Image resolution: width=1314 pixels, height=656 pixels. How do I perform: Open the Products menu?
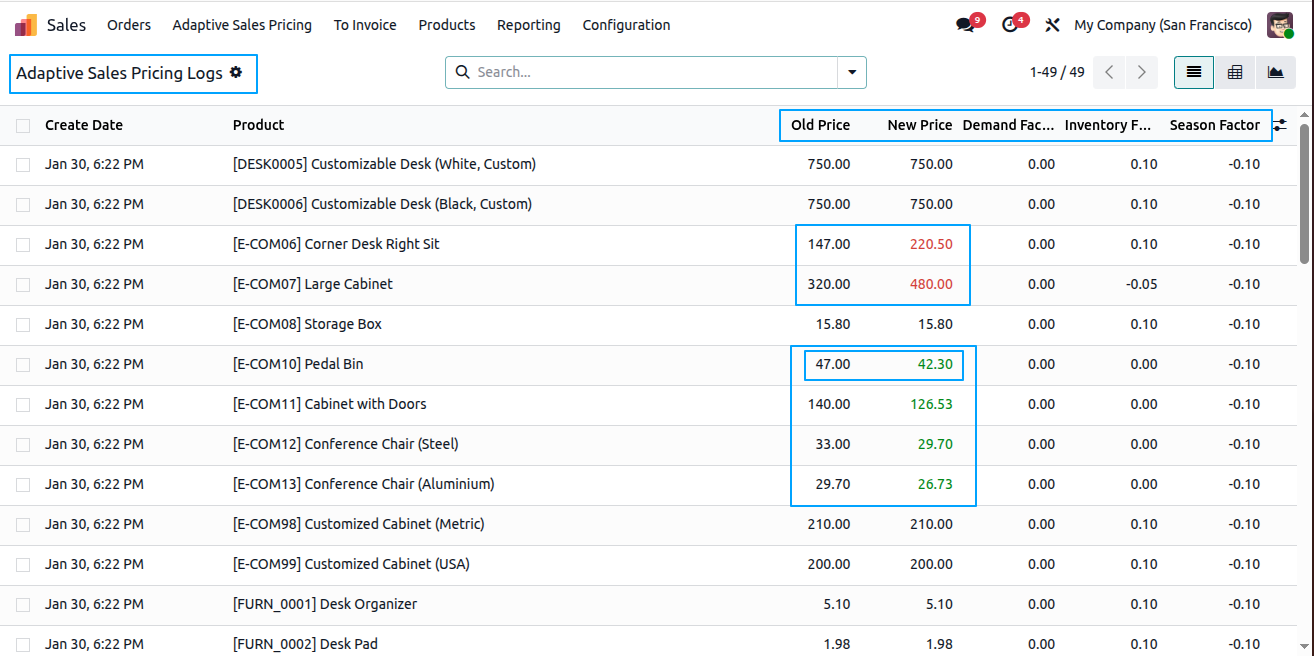pos(447,25)
